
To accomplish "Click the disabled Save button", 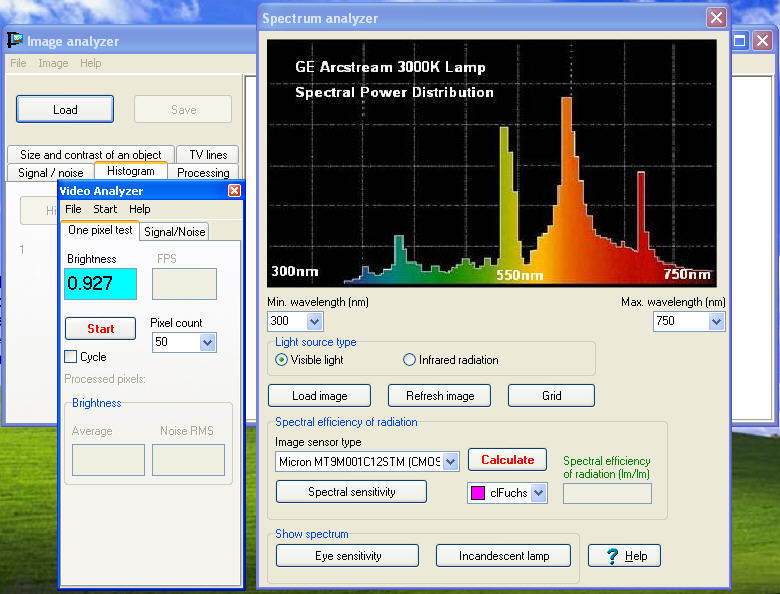I will coord(183,109).
